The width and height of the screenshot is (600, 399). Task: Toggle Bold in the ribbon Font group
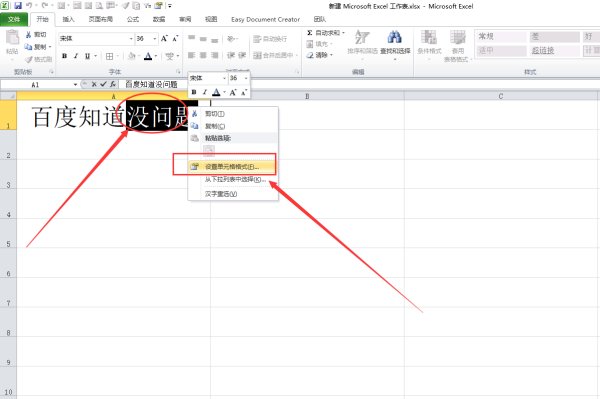pos(65,56)
